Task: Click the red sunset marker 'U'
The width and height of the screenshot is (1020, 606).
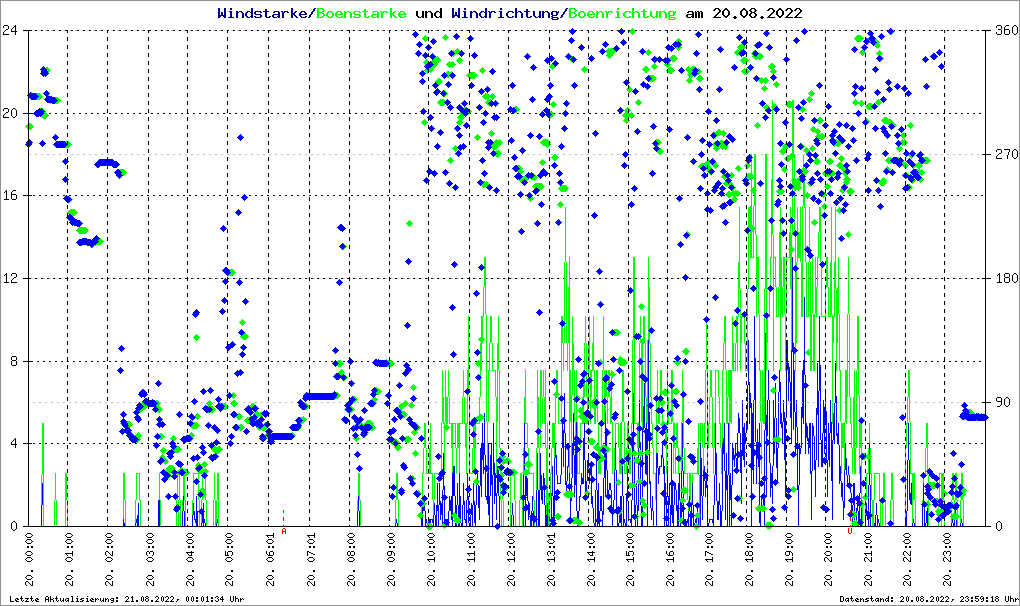Action: click(850, 531)
